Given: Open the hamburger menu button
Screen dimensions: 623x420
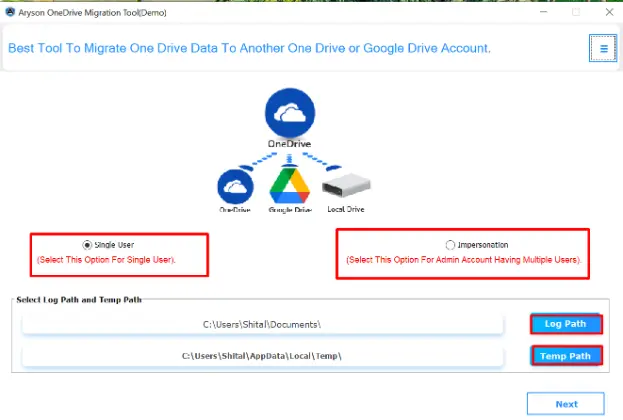Looking at the screenshot, I should coord(603,48).
